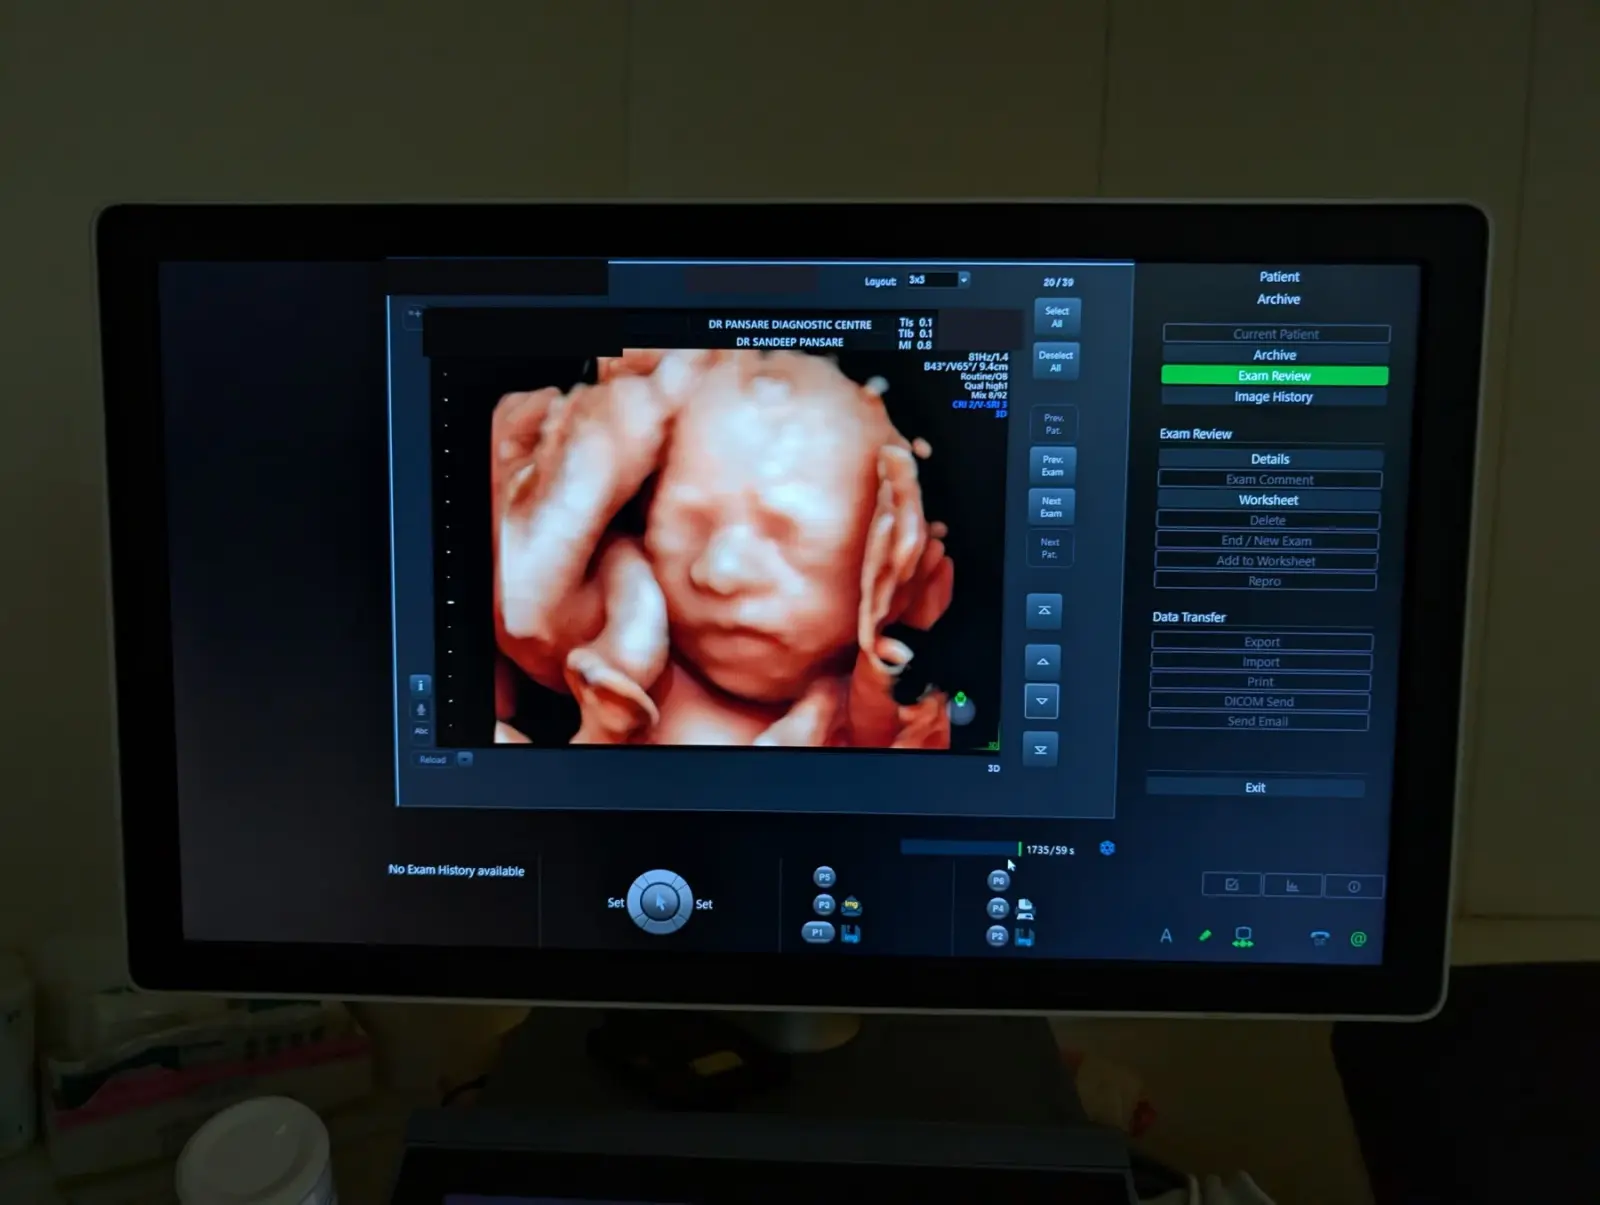Click the save disk icon next to P2
The image size is (1600, 1205).
pos(1024,937)
